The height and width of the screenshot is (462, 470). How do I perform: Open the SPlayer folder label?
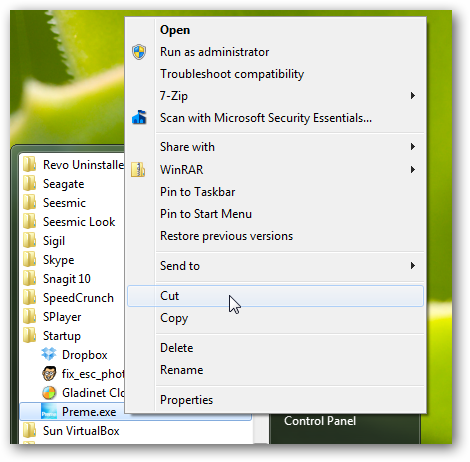coord(62,317)
